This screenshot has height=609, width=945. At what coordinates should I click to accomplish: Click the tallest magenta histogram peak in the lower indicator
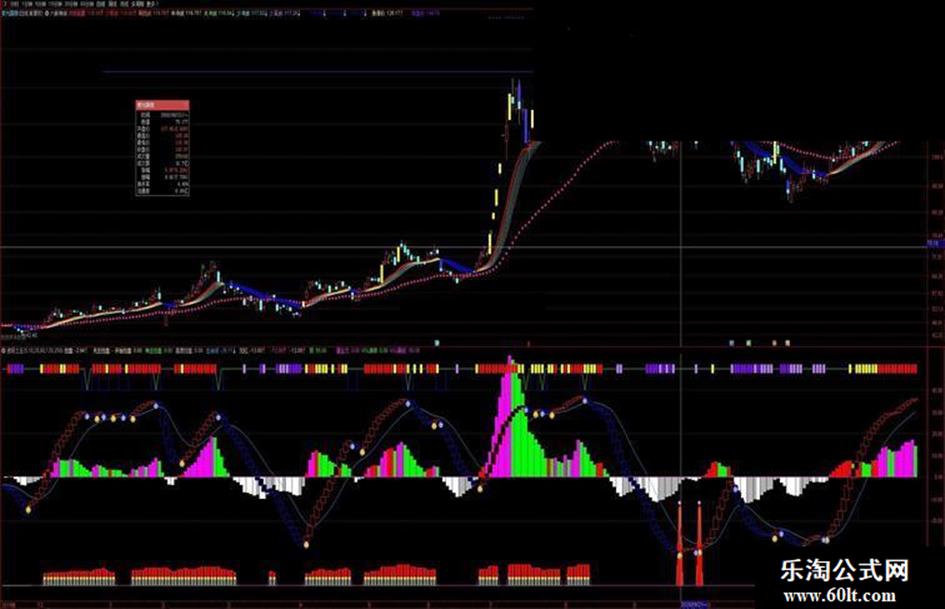tap(510, 416)
